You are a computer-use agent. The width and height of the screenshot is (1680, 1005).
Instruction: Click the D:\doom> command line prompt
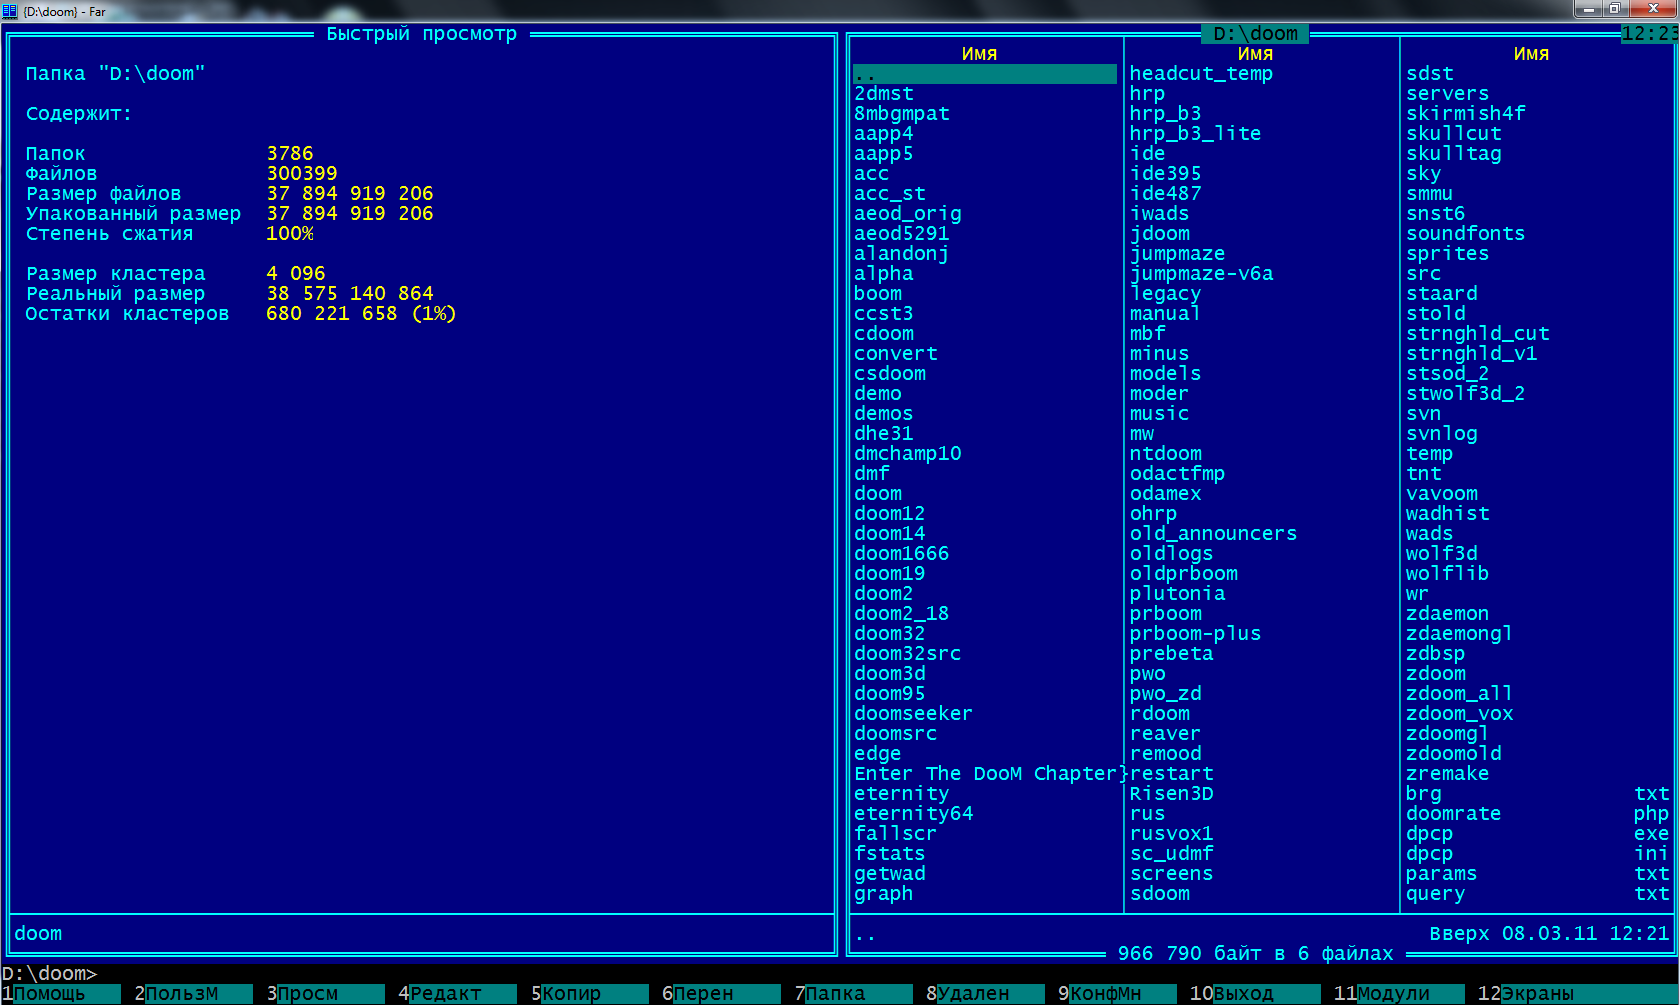click(x=50, y=973)
